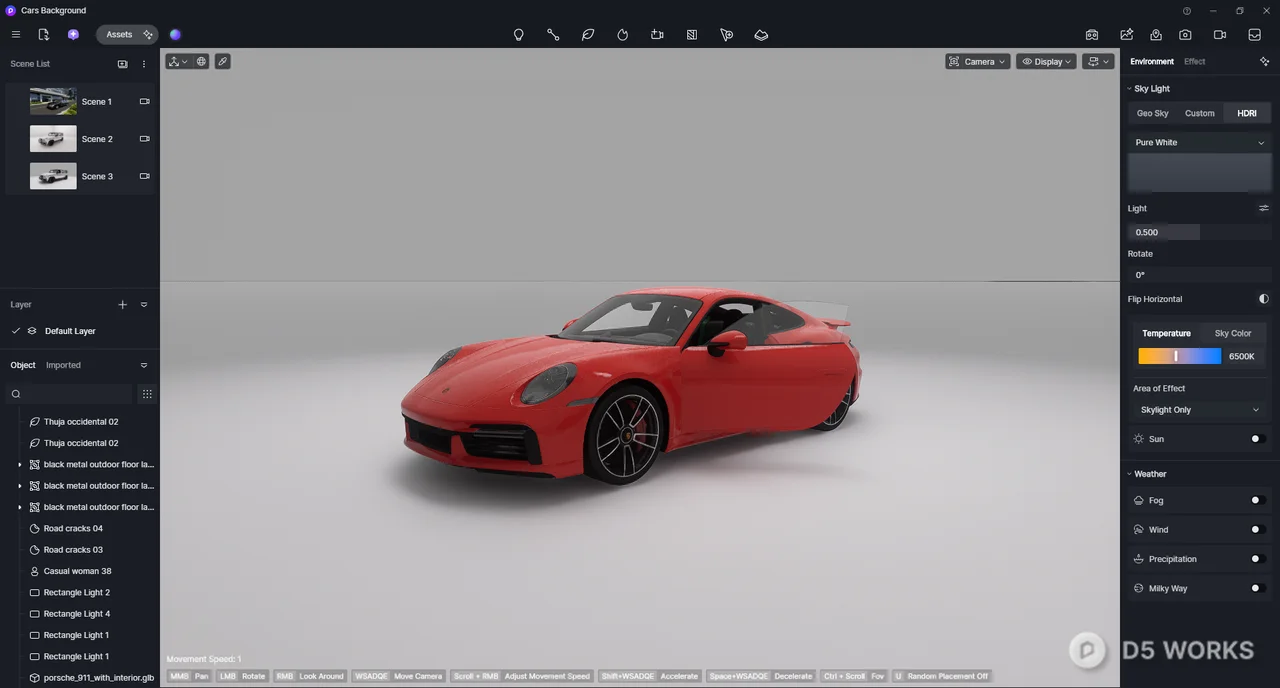
Task: Switch to the Object tab
Action: click(x=23, y=365)
